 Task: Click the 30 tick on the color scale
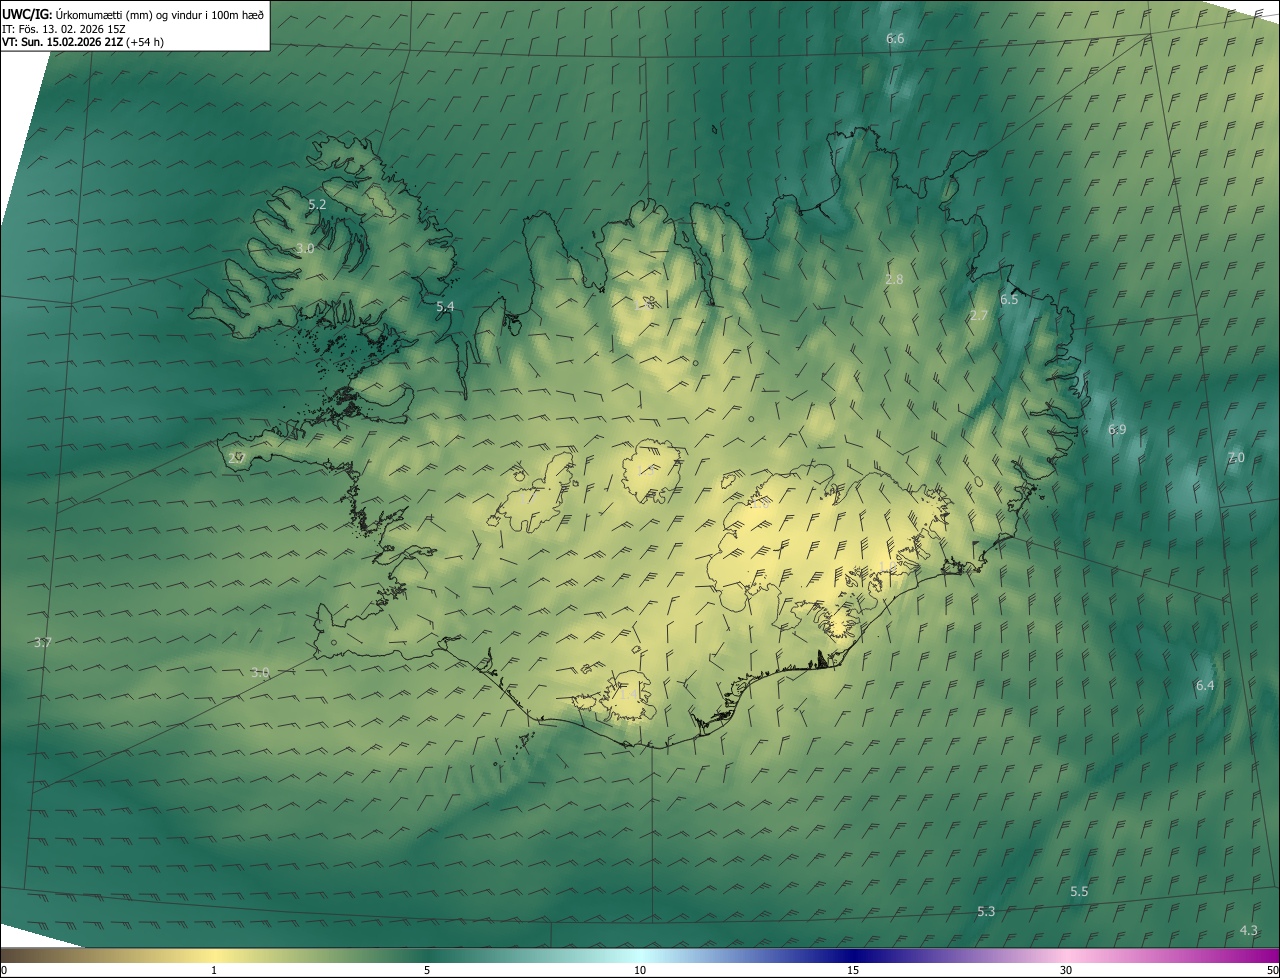[x=1066, y=970]
